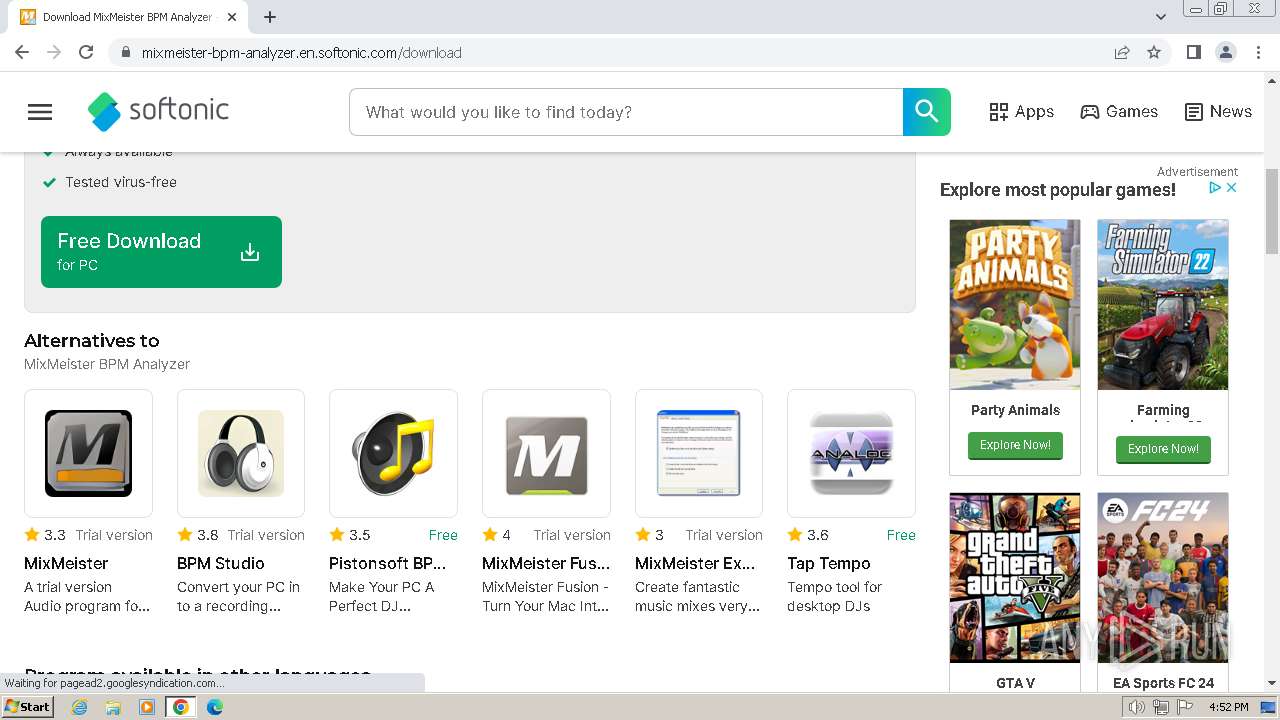Screen dimensions: 1280x720
Task: Click the Free Download for PC button
Action: click(161, 252)
